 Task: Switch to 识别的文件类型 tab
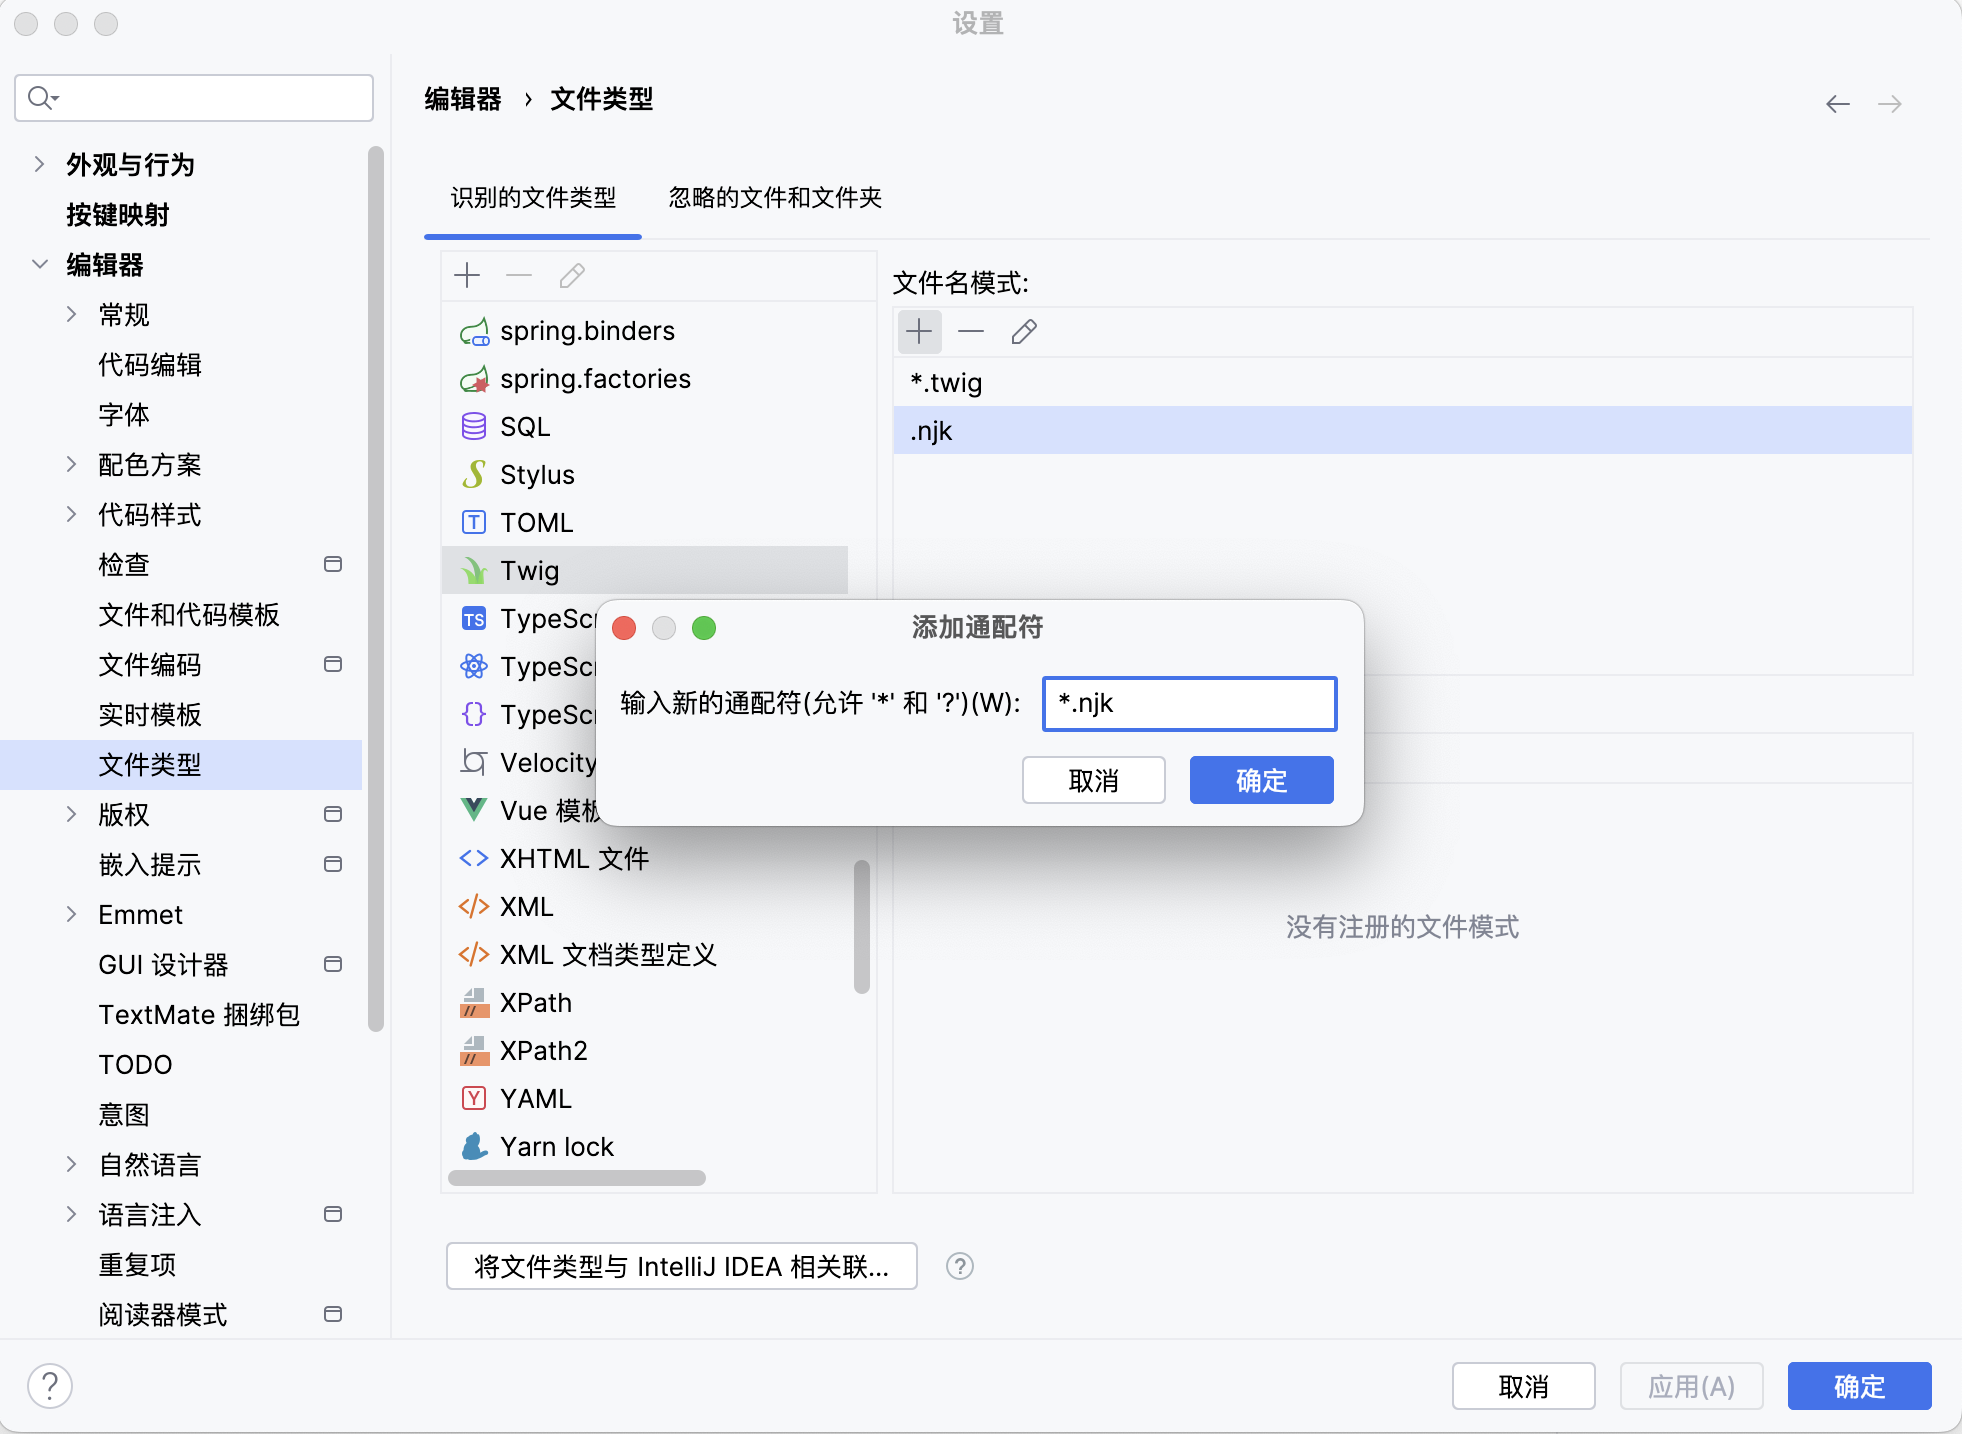[533, 198]
